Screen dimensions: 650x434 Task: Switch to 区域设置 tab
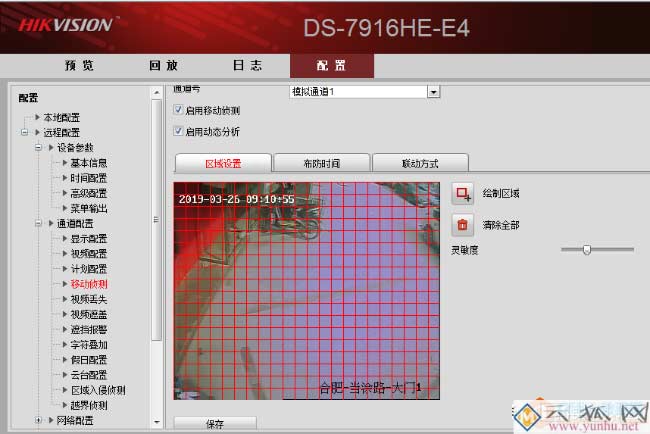223,163
